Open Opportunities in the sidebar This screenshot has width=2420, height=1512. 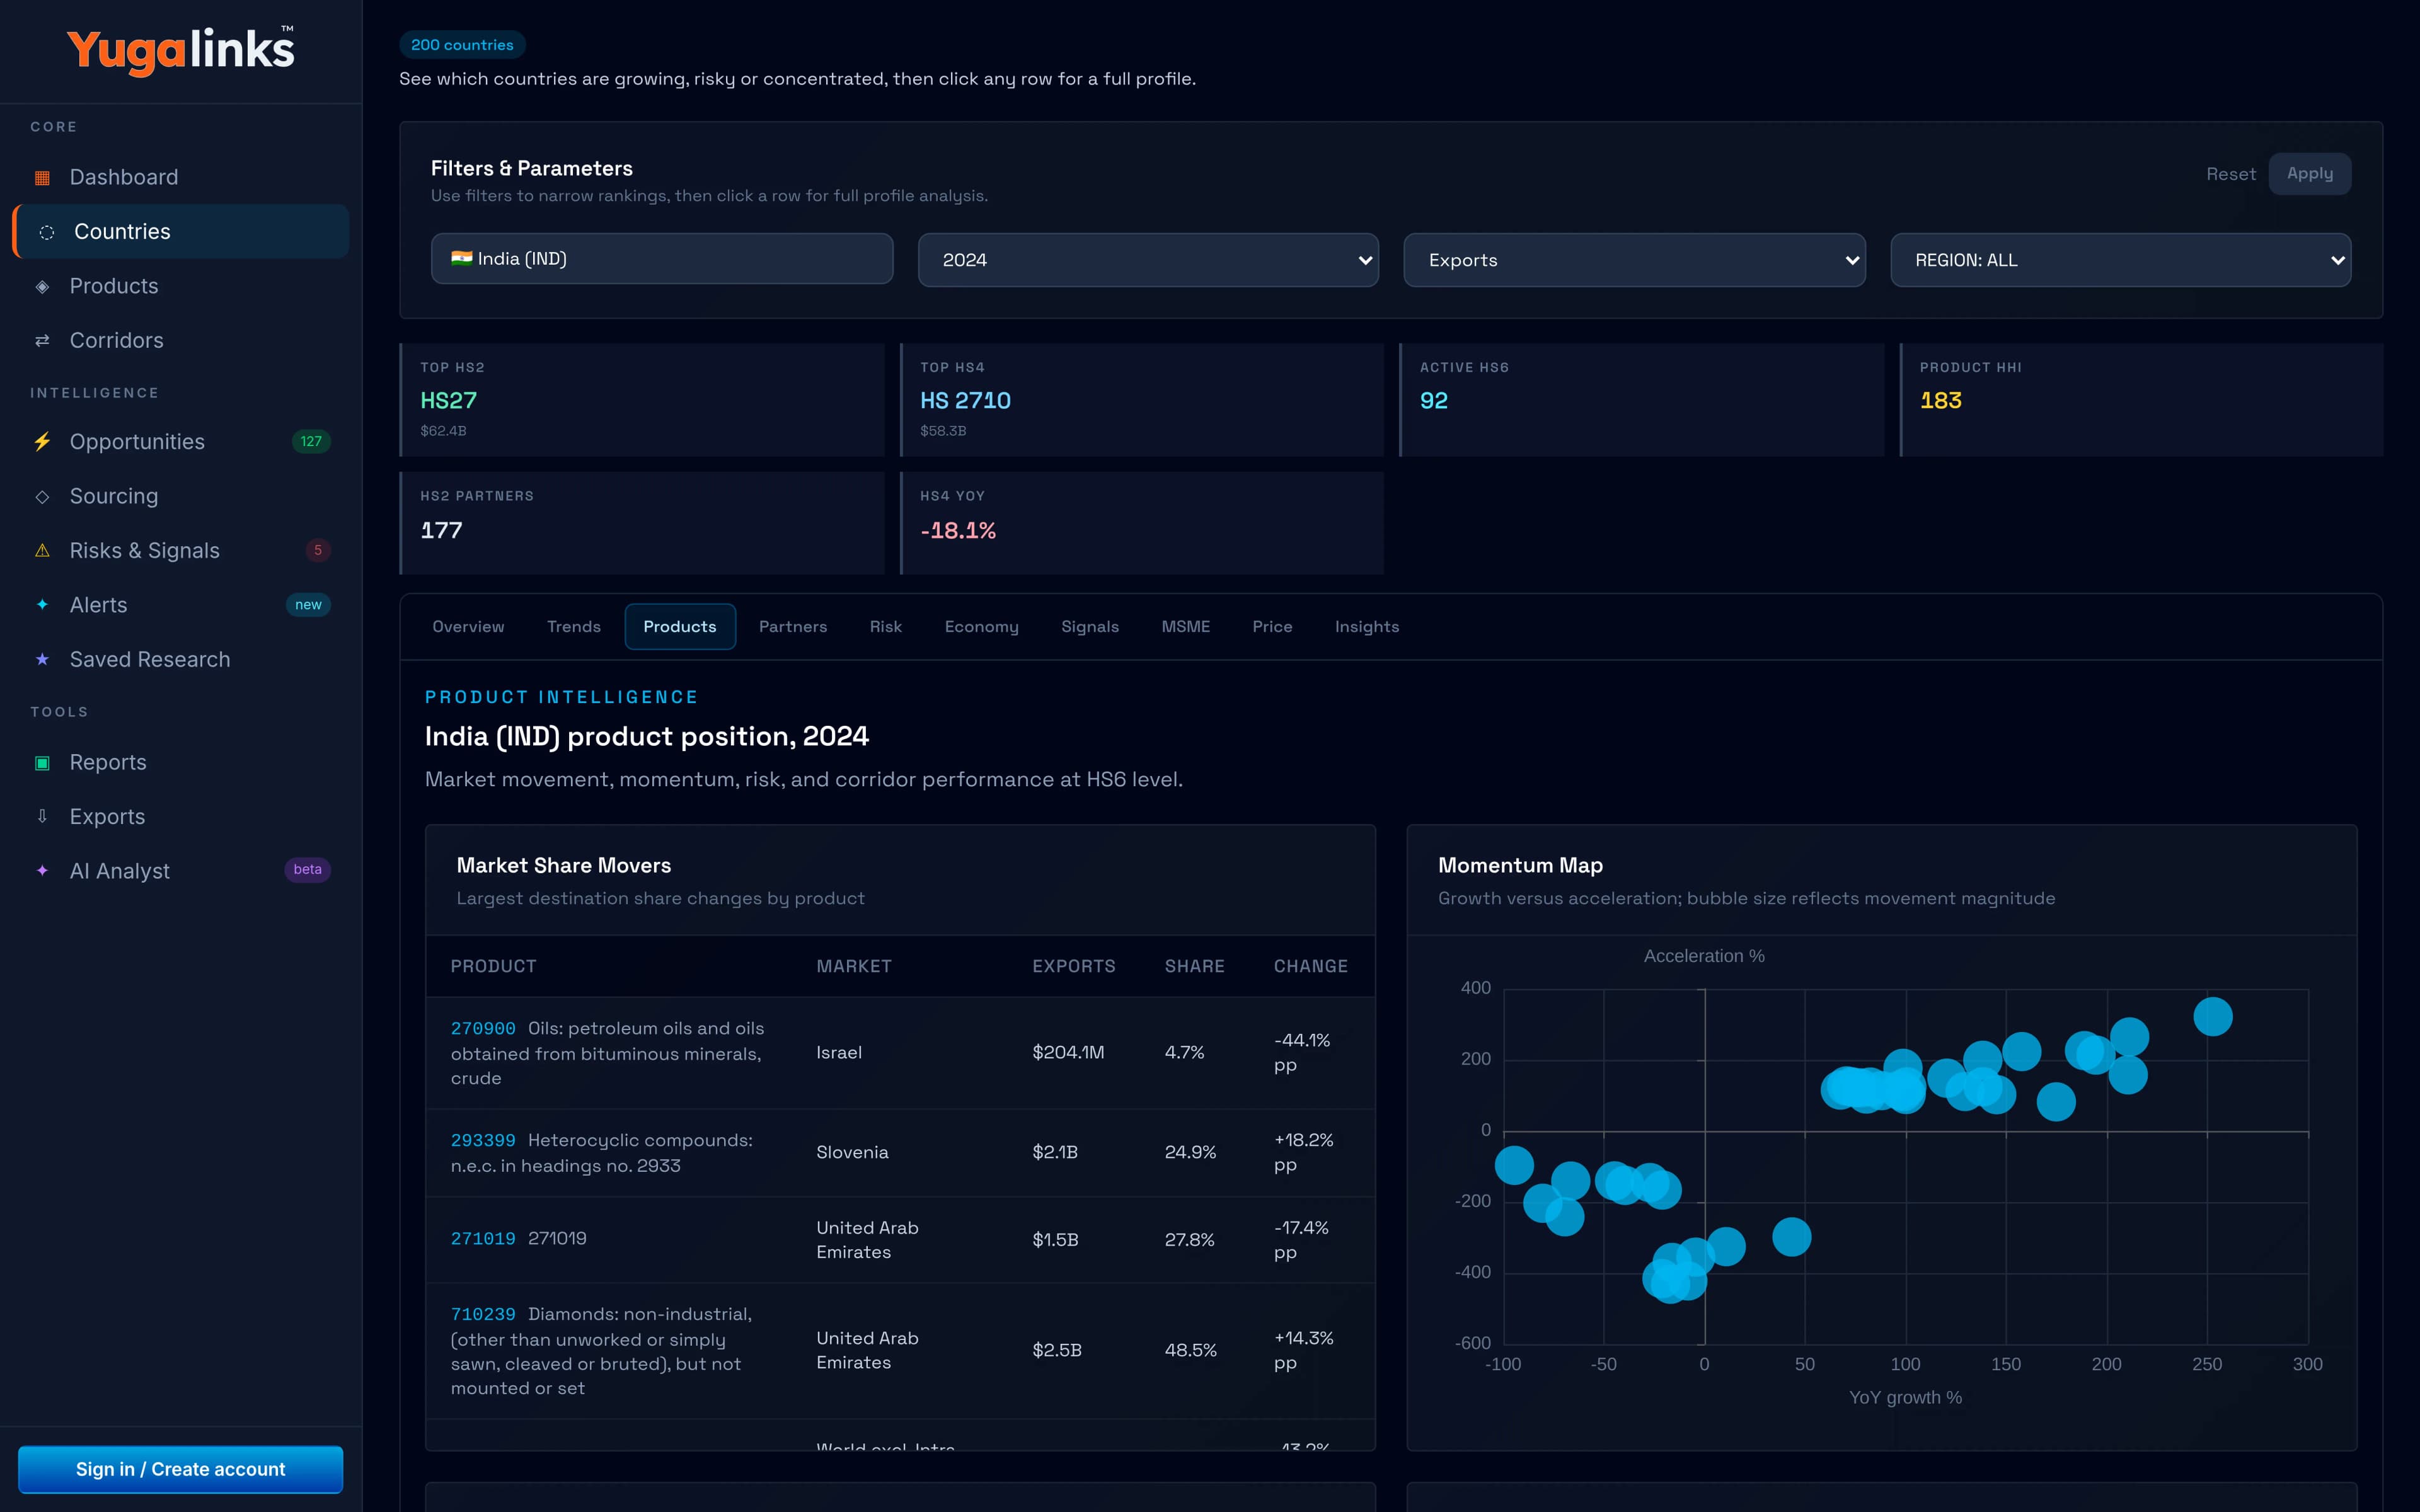pyautogui.click(x=181, y=442)
